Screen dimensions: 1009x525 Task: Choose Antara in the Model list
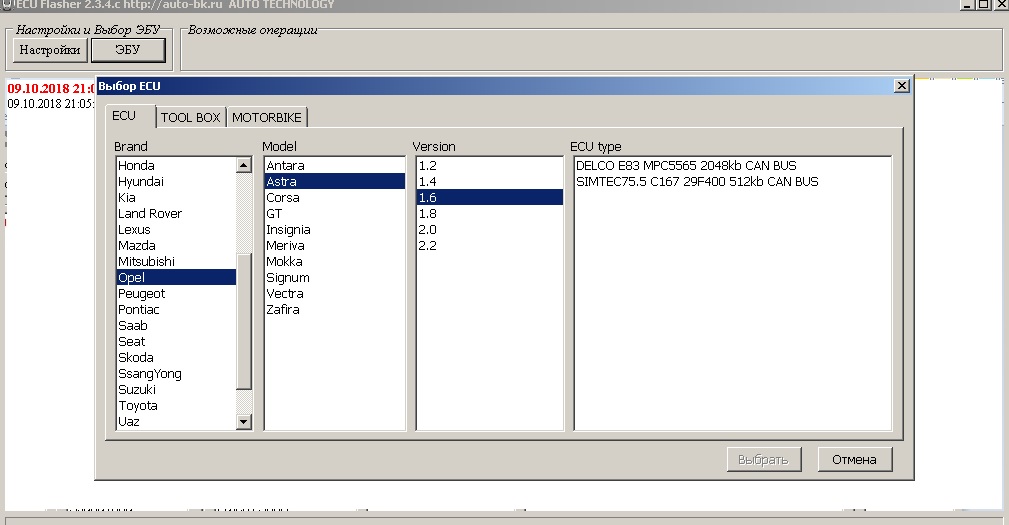[x=335, y=165]
